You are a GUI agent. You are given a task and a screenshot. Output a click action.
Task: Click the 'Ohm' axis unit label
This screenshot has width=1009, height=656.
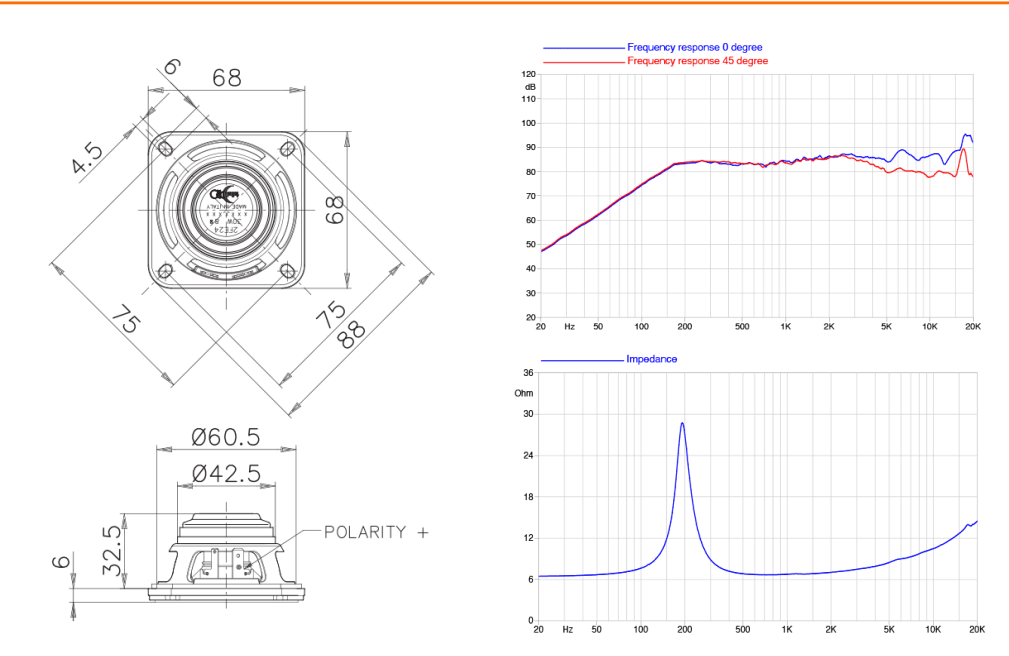point(524,393)
